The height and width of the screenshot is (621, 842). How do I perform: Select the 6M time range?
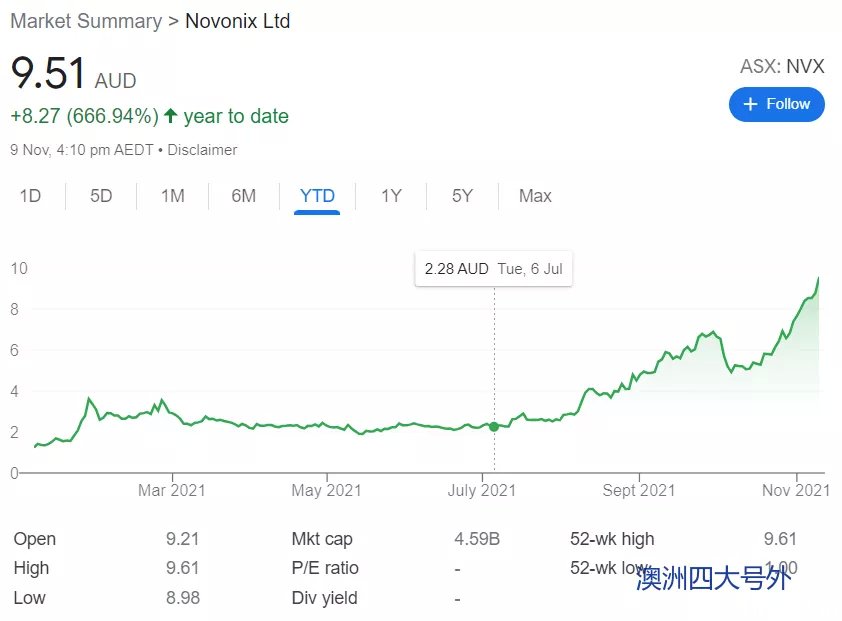[x=244, y=196]
